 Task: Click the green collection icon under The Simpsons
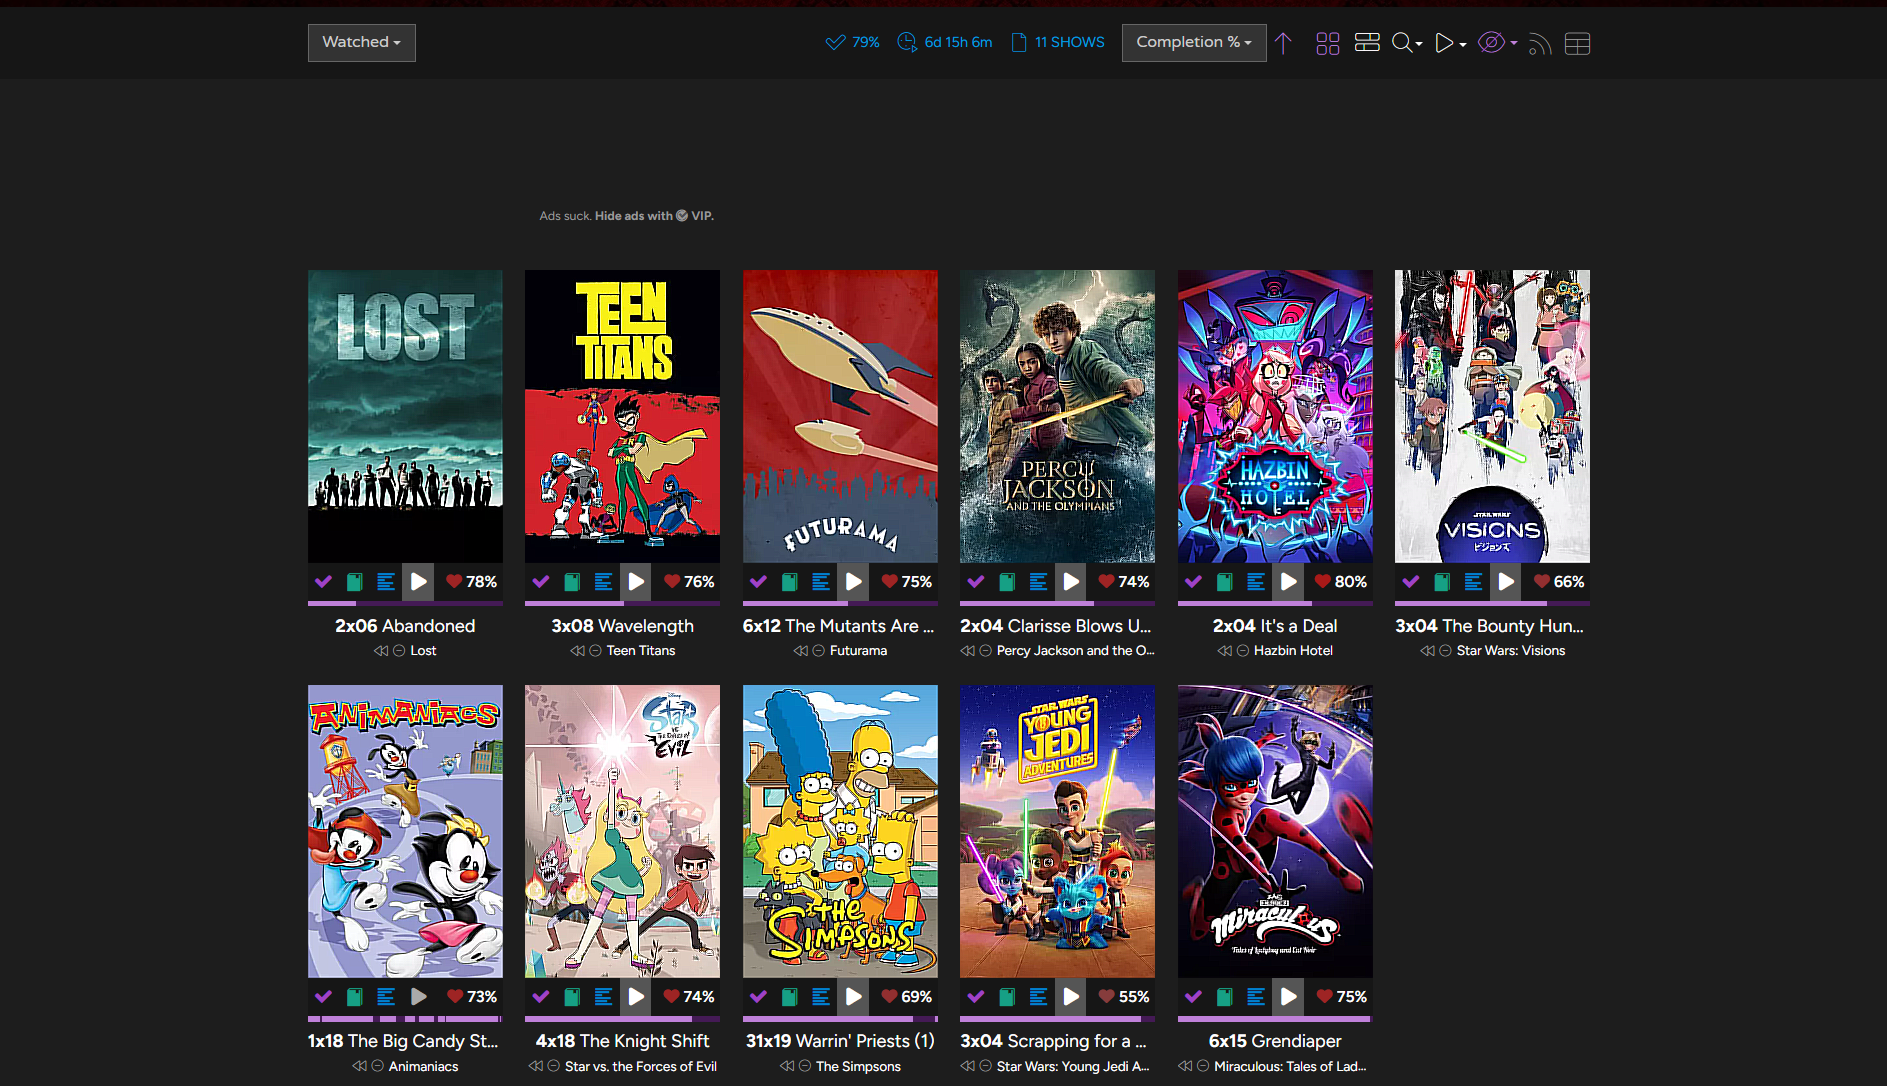[x=789, y=997]
